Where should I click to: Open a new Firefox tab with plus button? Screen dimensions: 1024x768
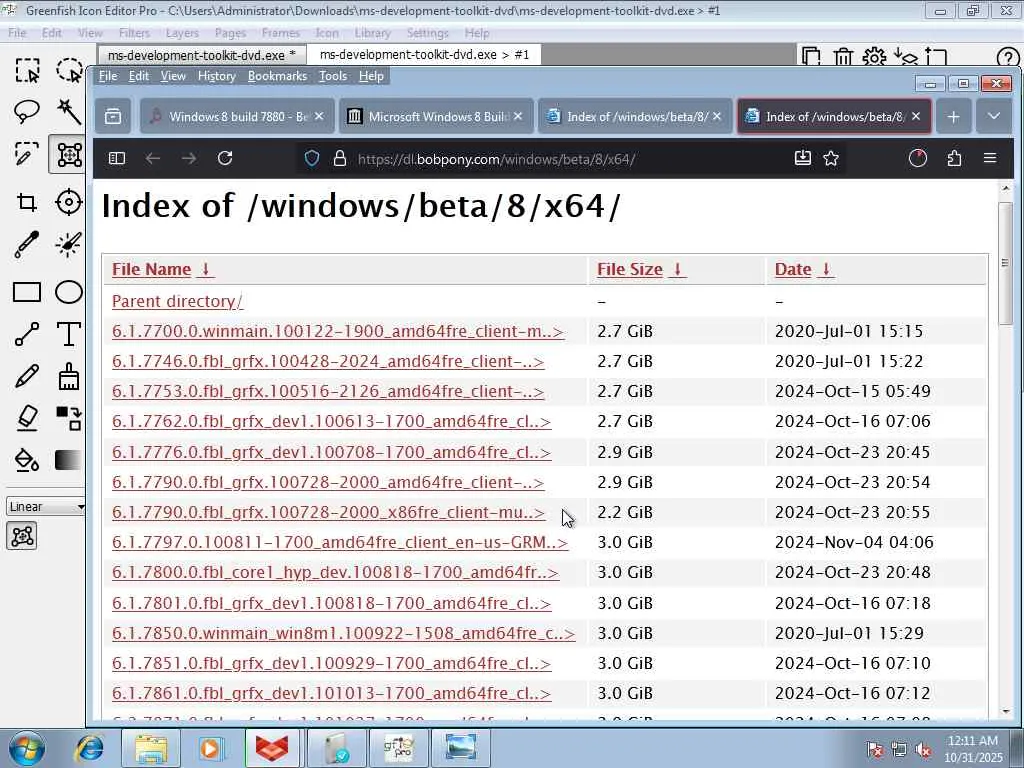pyautogui.click(x=953, y=116)
